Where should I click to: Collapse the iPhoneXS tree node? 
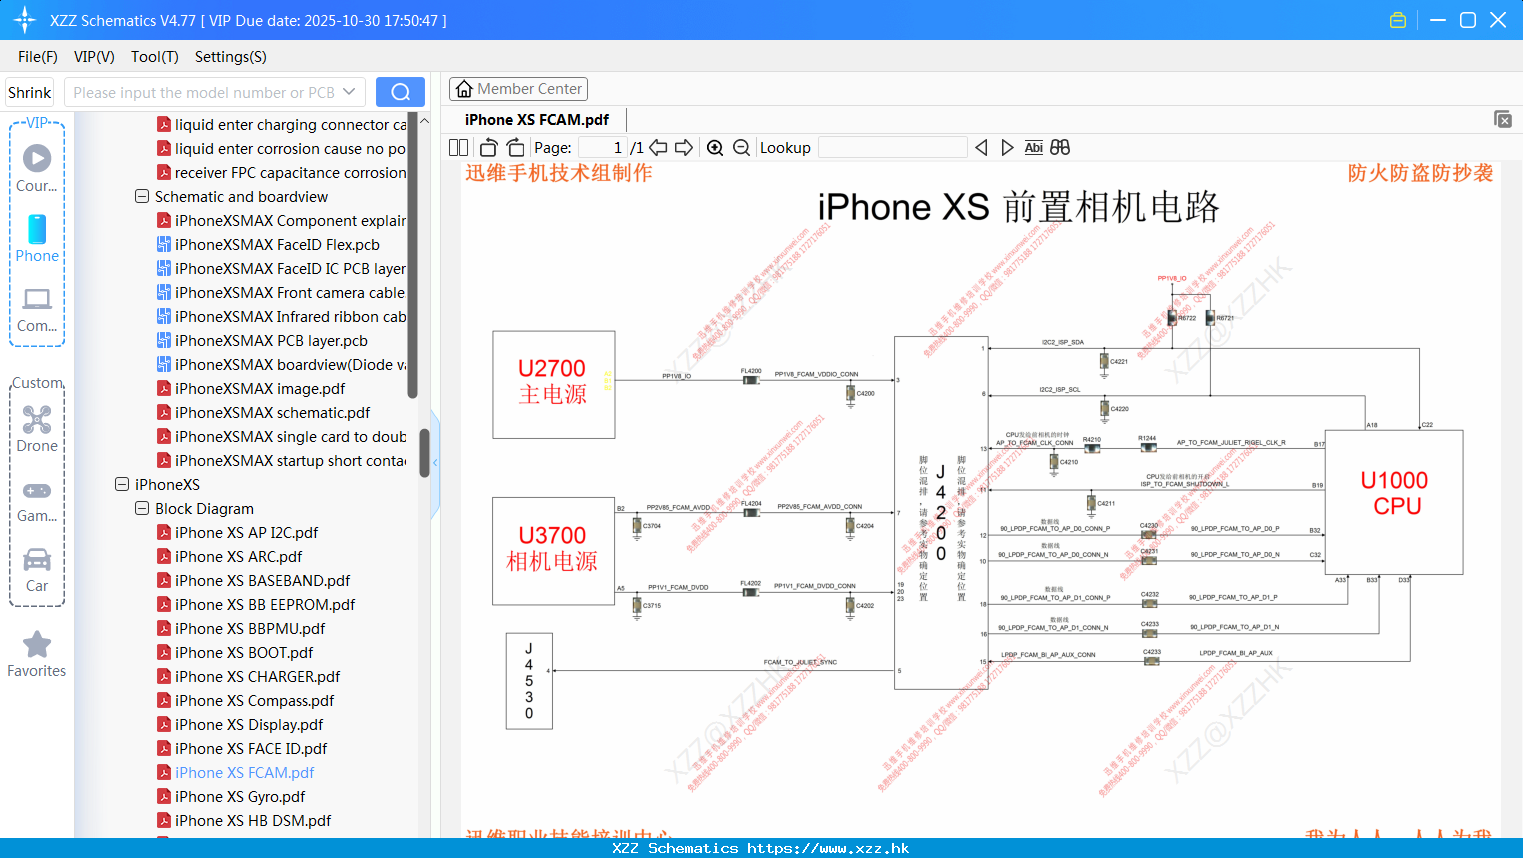click(122, 484)
